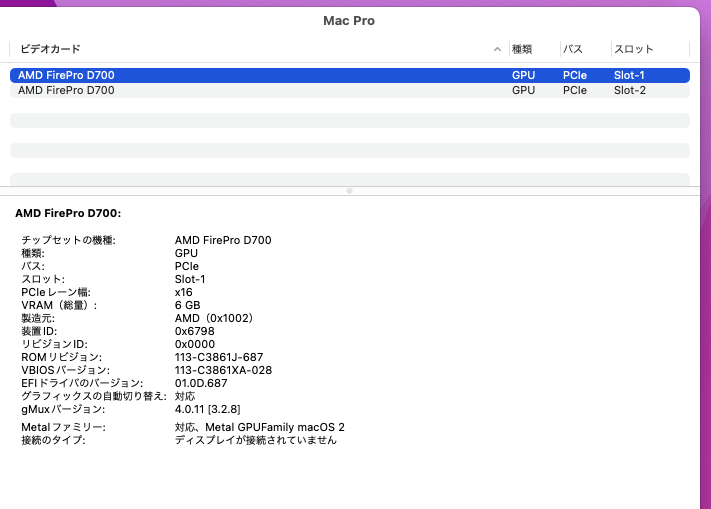Click the VRAM（総量） label
The height and width of the screenshot is (509, 711).
point(59,305)
